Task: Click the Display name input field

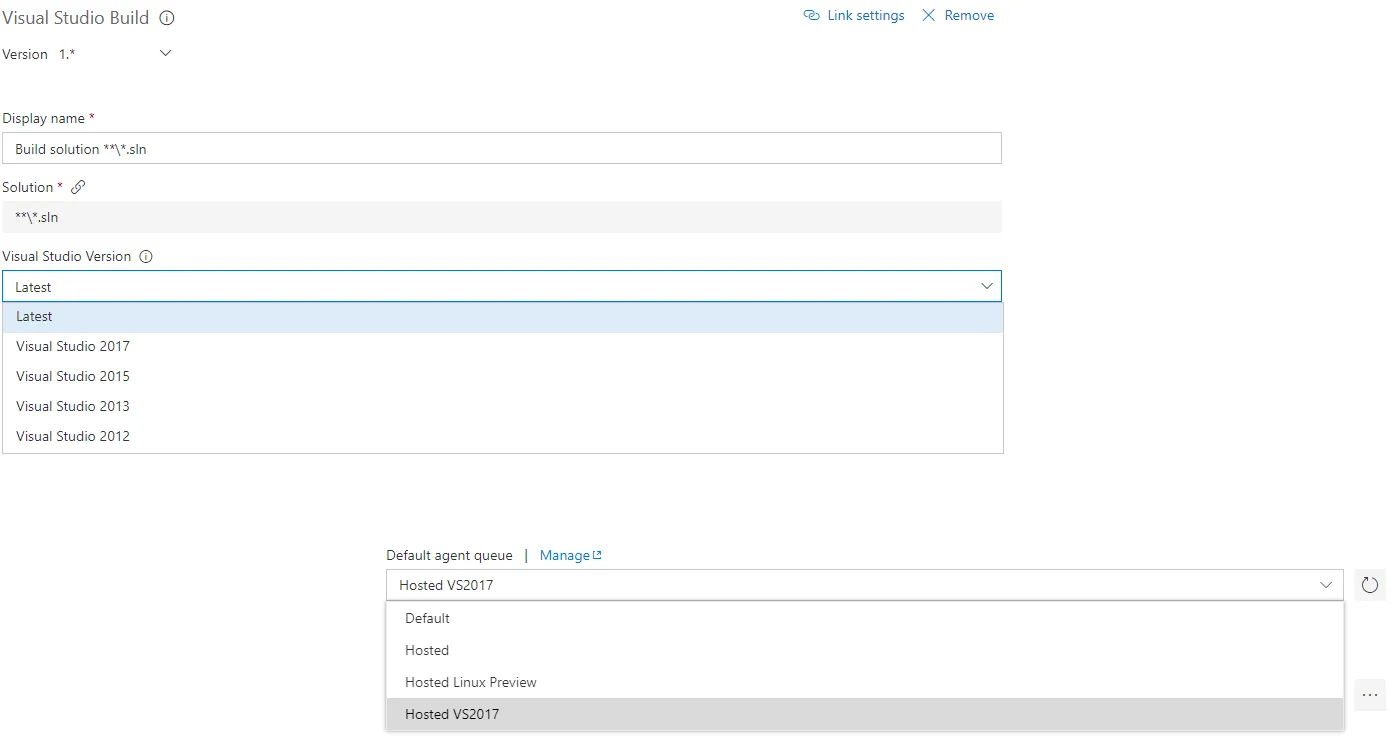Action: click(502, 149)
